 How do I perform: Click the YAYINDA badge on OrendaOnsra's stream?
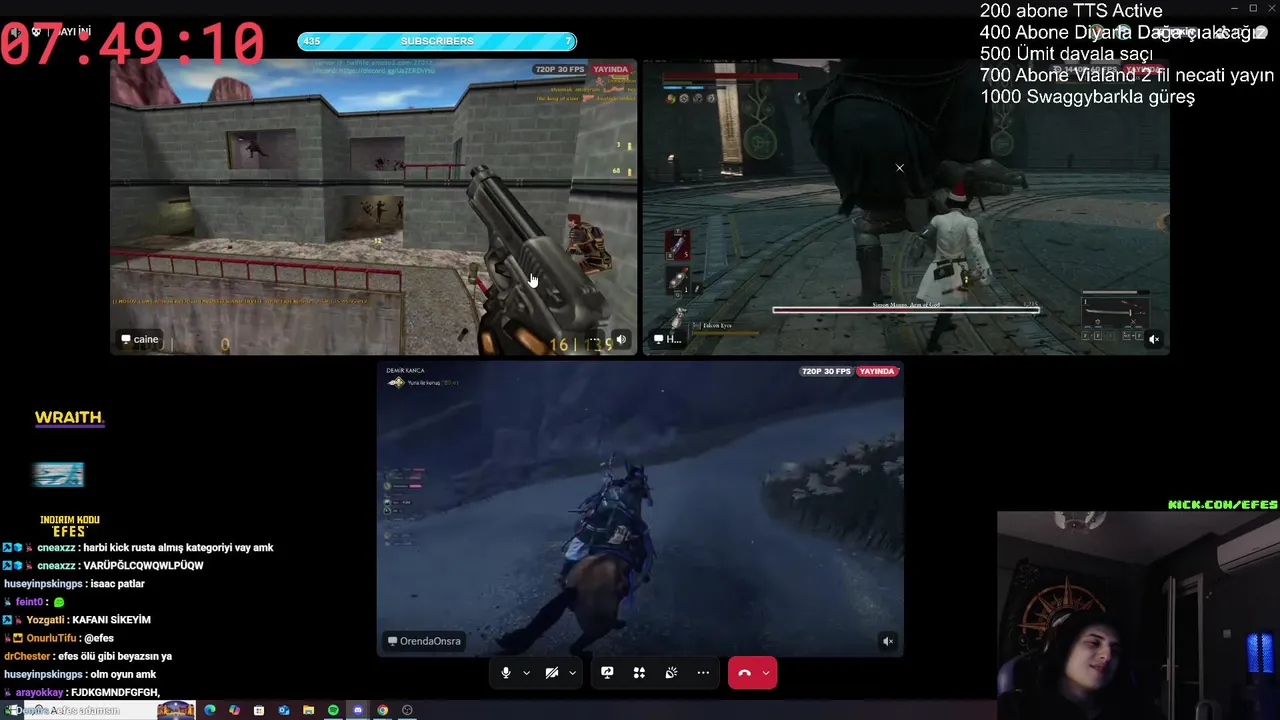(x=877, y=371)
